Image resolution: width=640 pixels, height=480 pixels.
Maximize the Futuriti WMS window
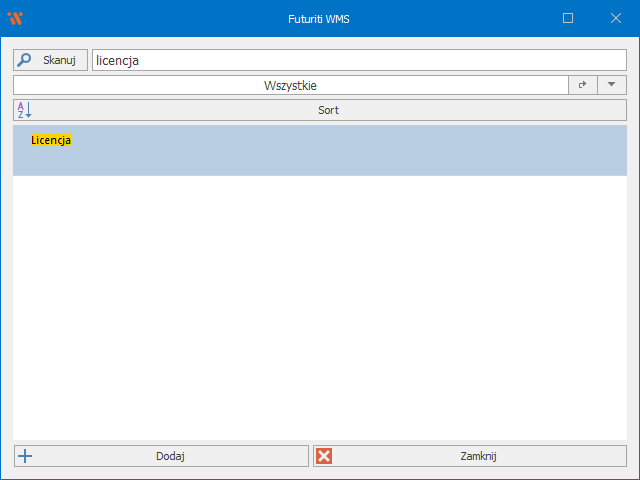[568, 18]
